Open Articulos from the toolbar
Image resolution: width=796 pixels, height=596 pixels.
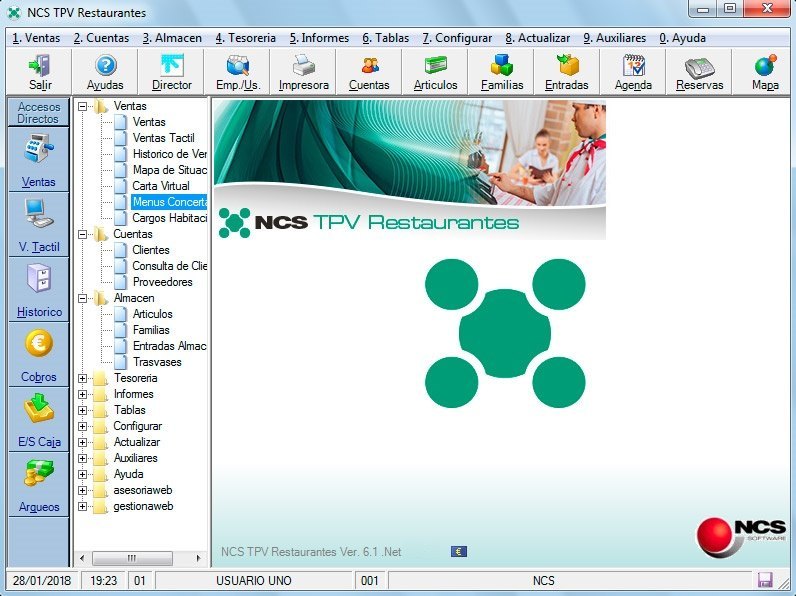click(435, 72)
